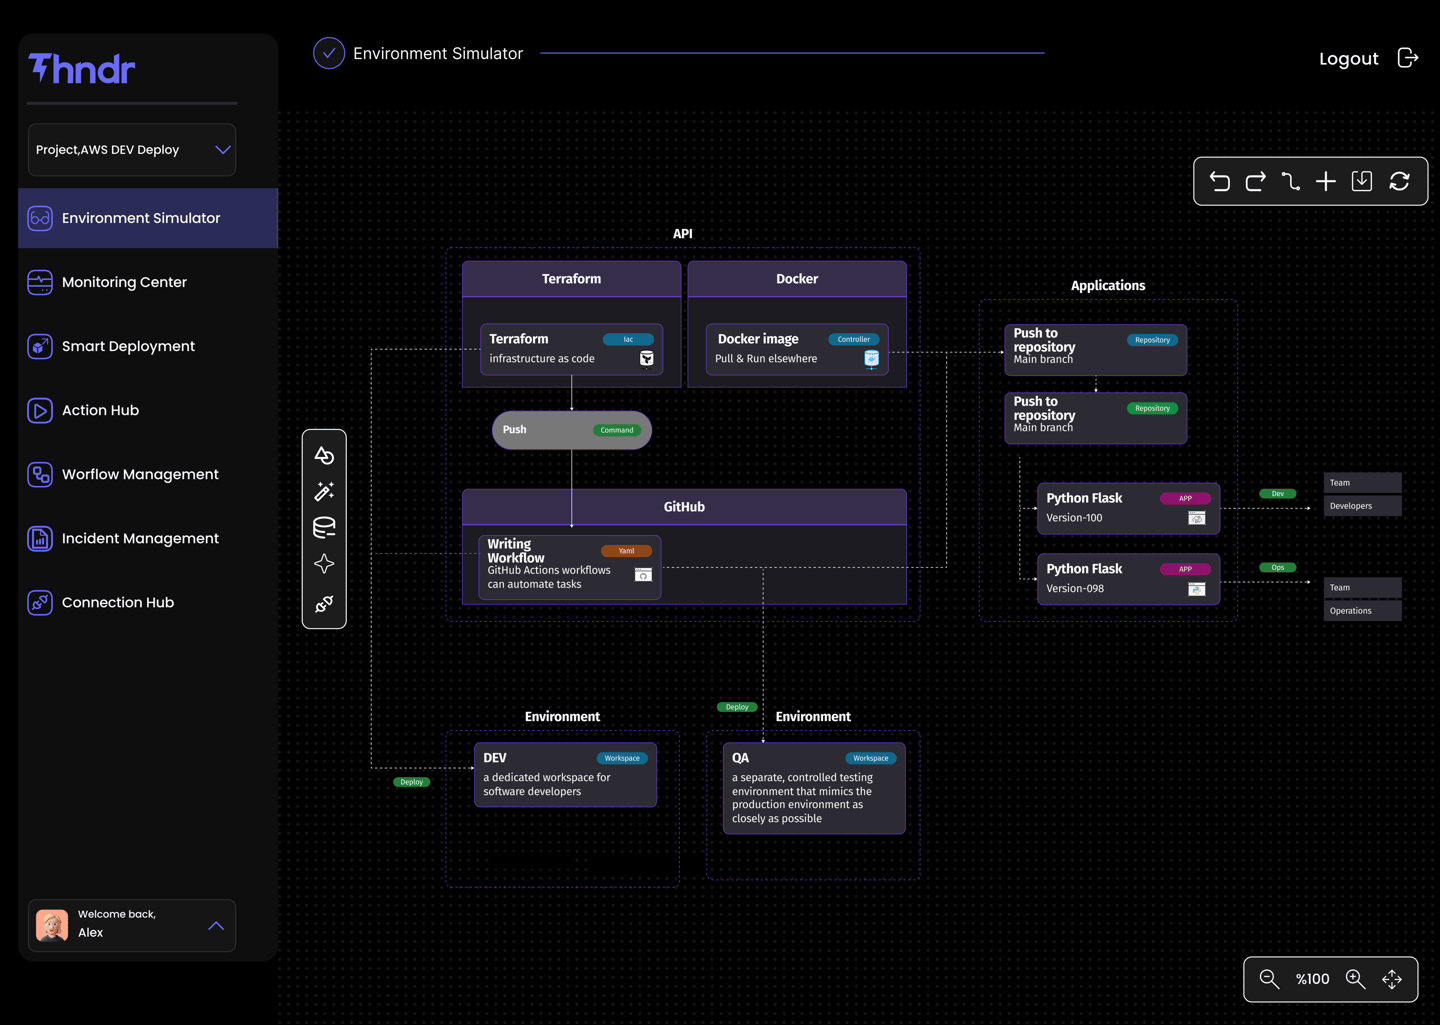The width and height of the screenshot is (1440, 1025).
Task: Click the Operations team box
Action: click(1363, 611)
